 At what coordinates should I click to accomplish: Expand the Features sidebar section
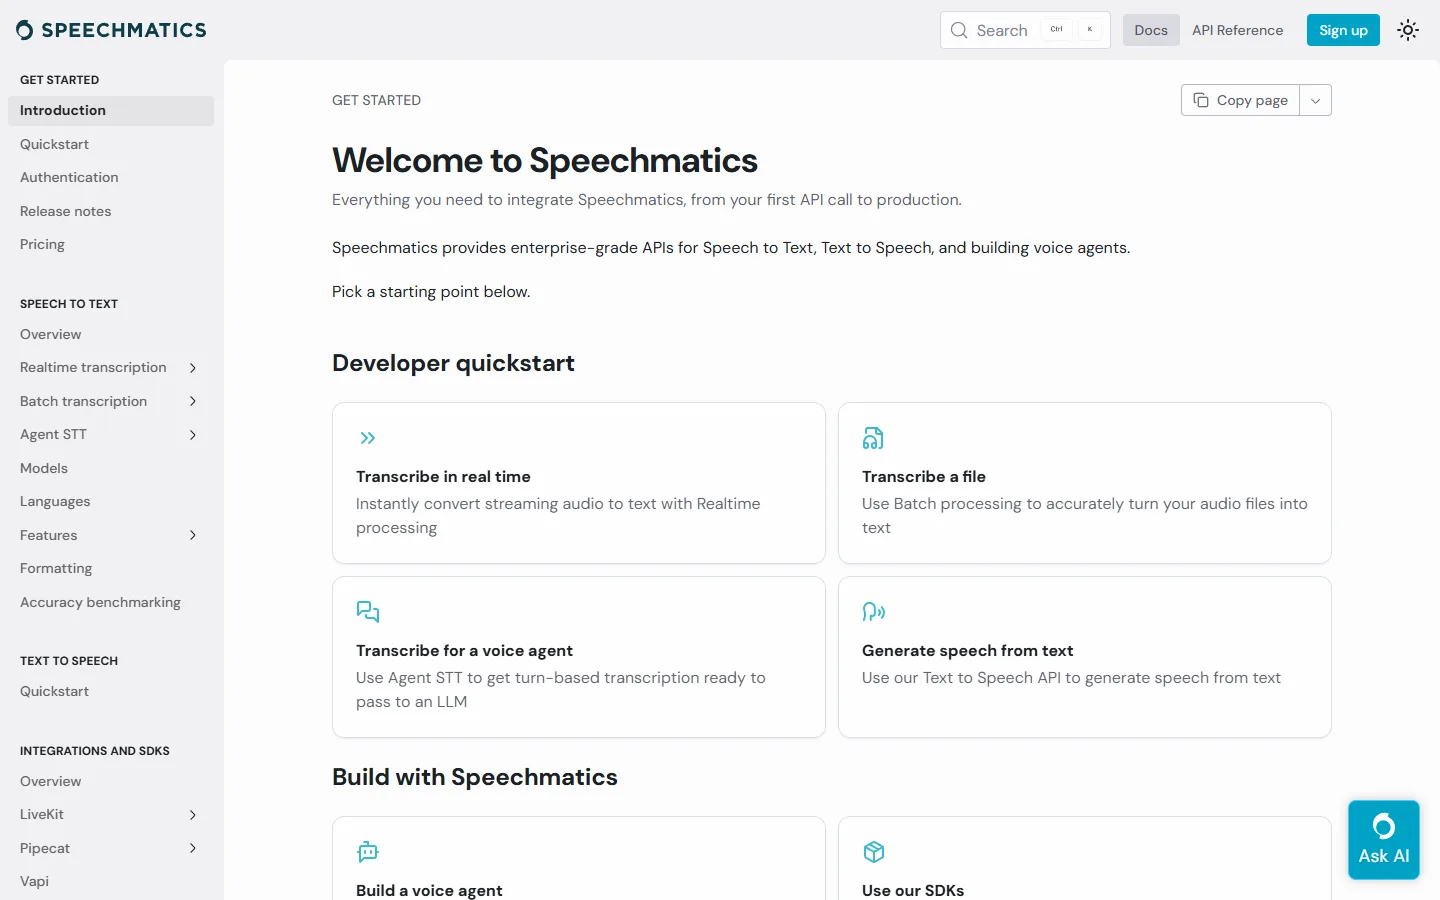[x=193, y=535]
